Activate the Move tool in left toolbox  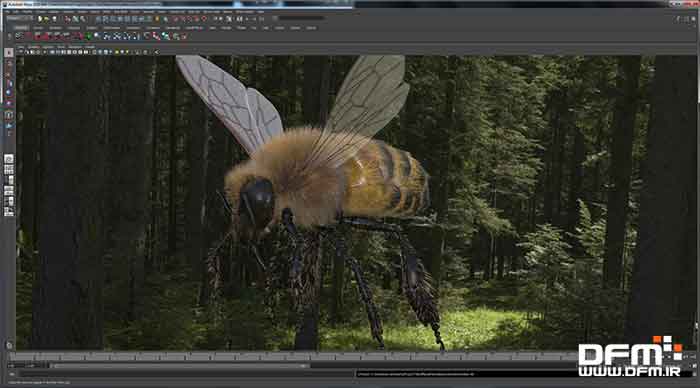click(x=9, y=84)
